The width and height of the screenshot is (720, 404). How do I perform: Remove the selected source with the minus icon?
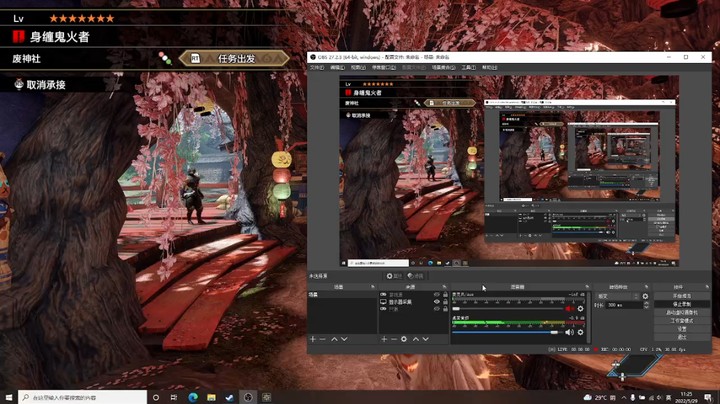[394, 339]
